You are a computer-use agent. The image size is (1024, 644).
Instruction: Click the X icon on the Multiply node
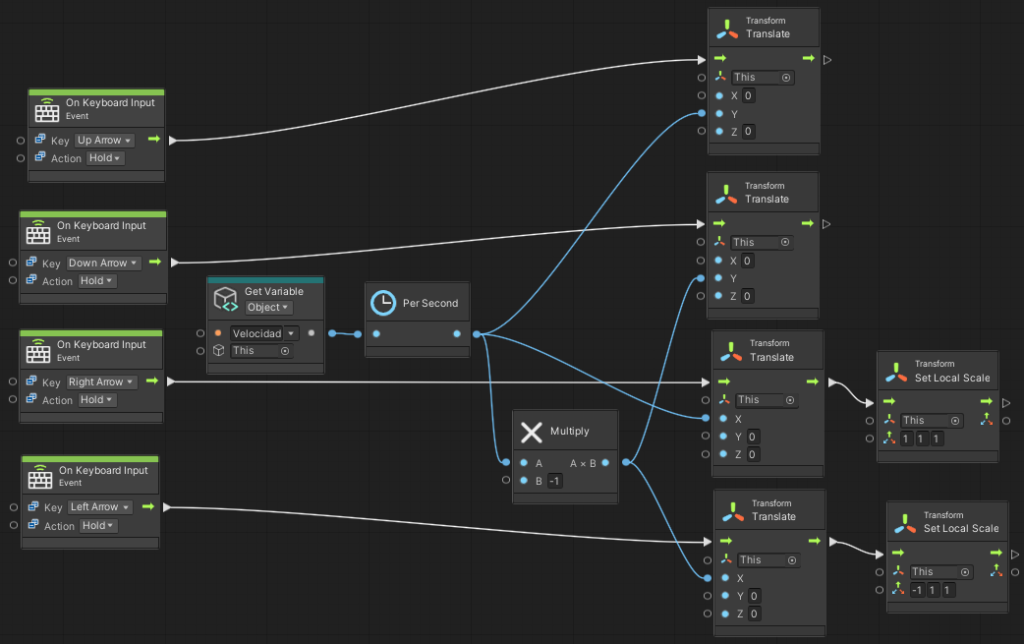[x=531, y=431]
